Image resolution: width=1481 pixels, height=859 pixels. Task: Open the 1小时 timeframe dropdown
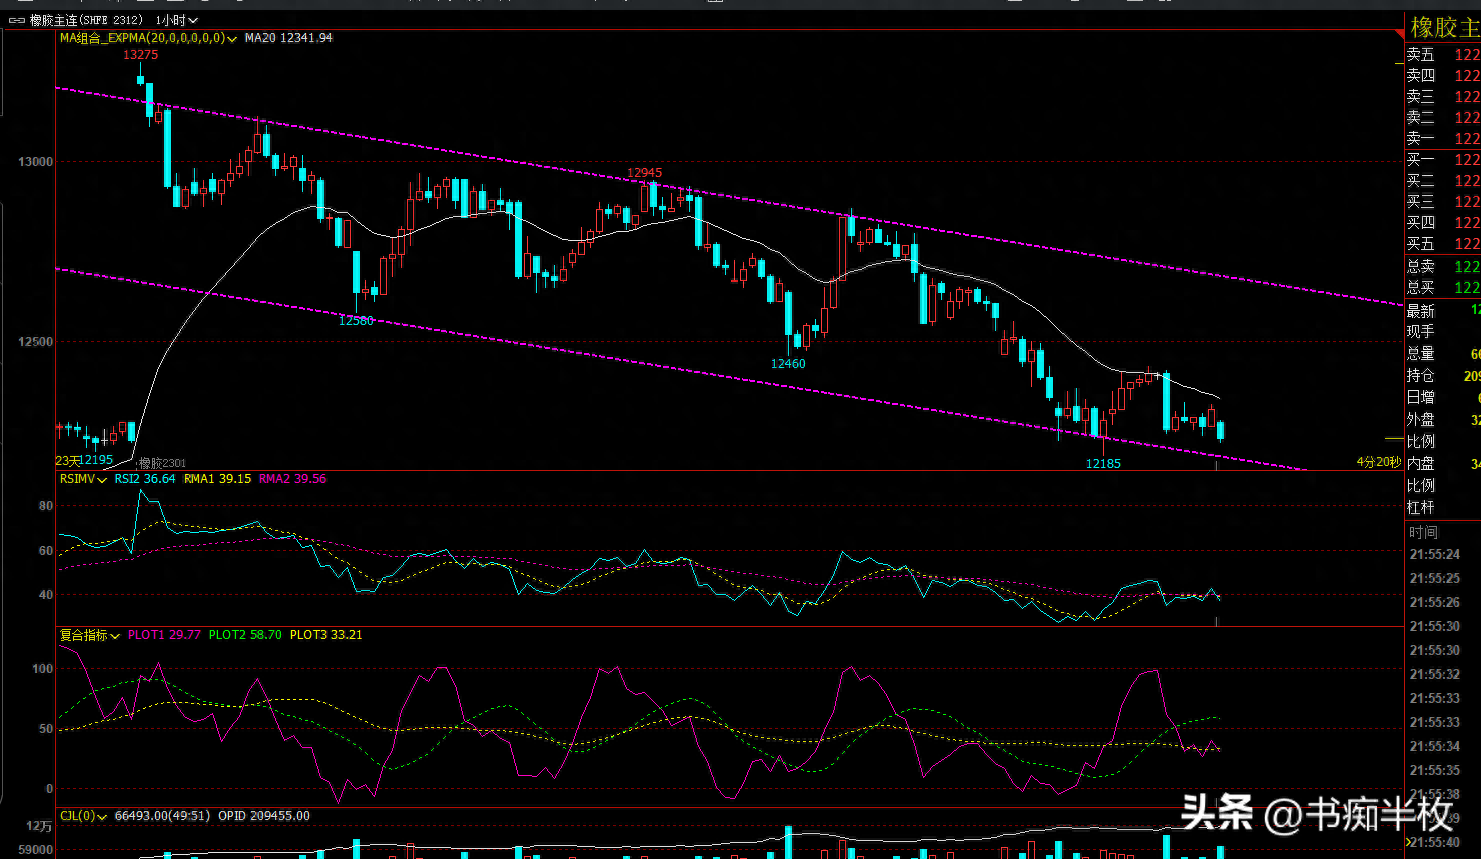click(177, 20)
